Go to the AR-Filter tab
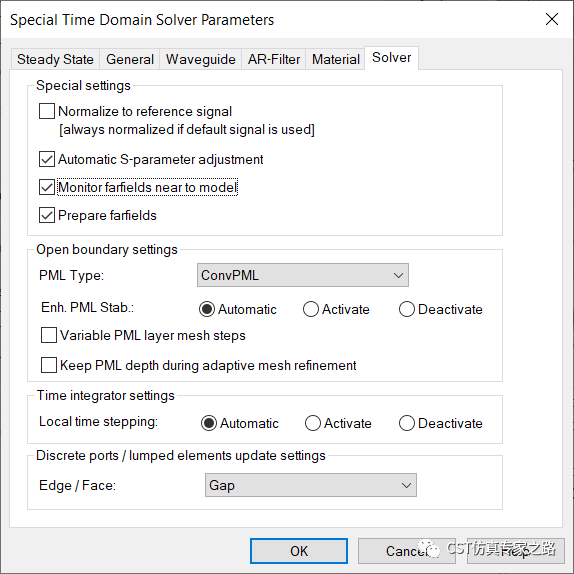The height and width of the screenshot is (574, 574). [274, 59]
